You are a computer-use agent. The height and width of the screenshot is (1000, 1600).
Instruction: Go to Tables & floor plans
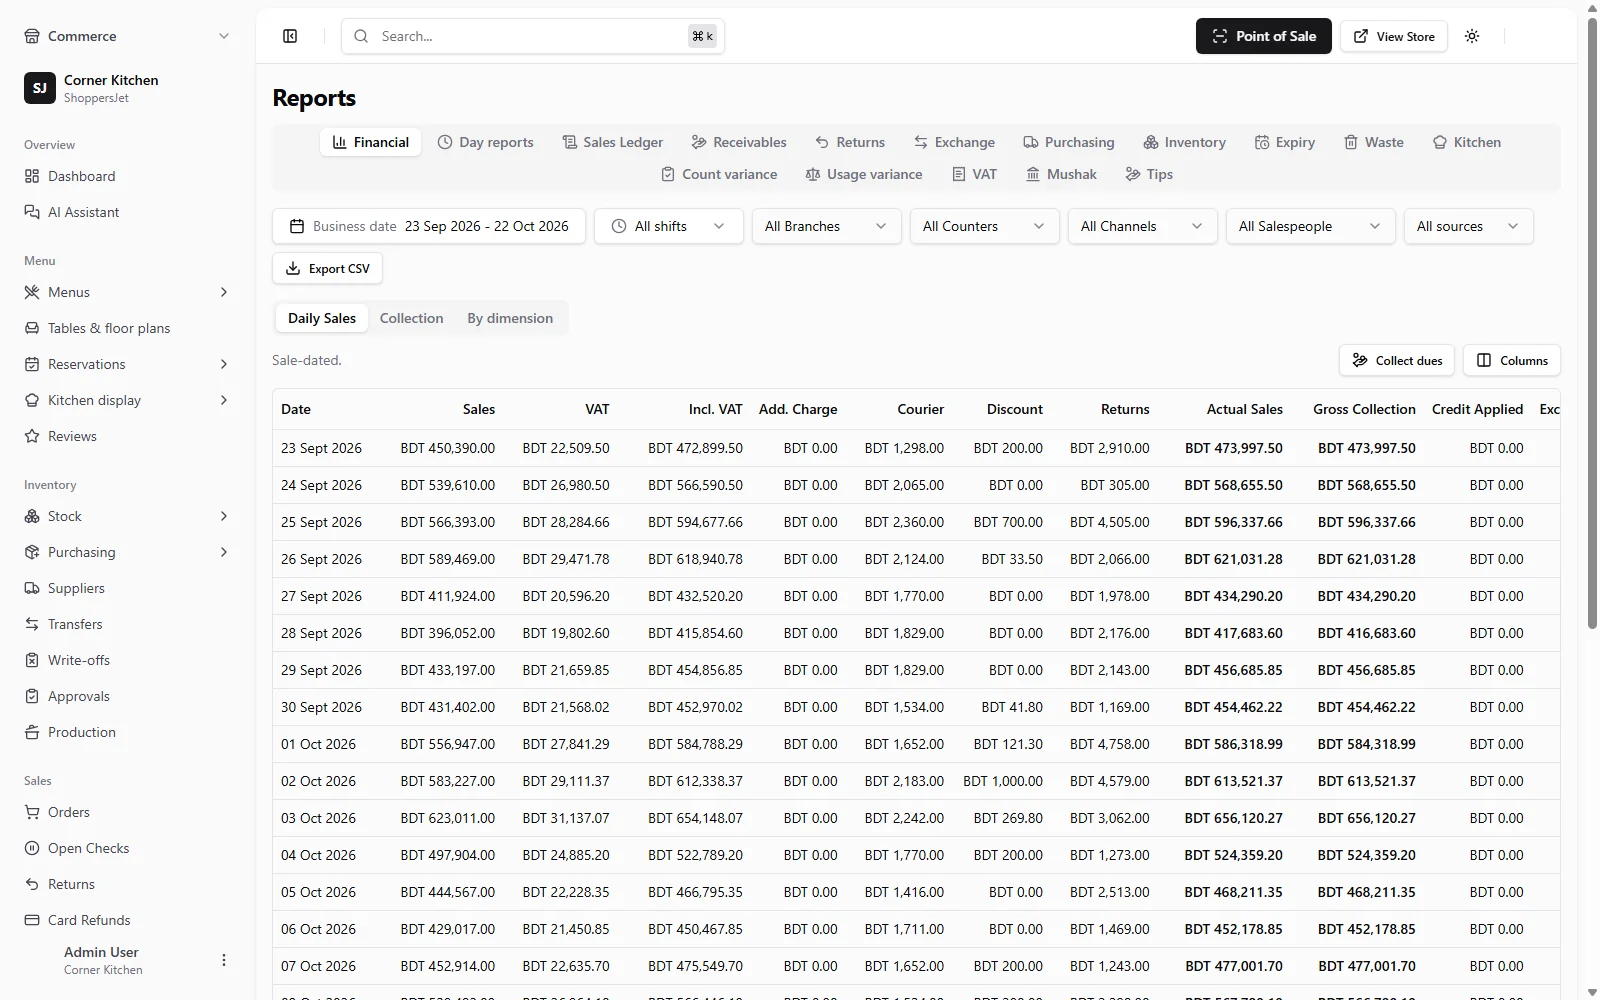click(x=127, y=328)
